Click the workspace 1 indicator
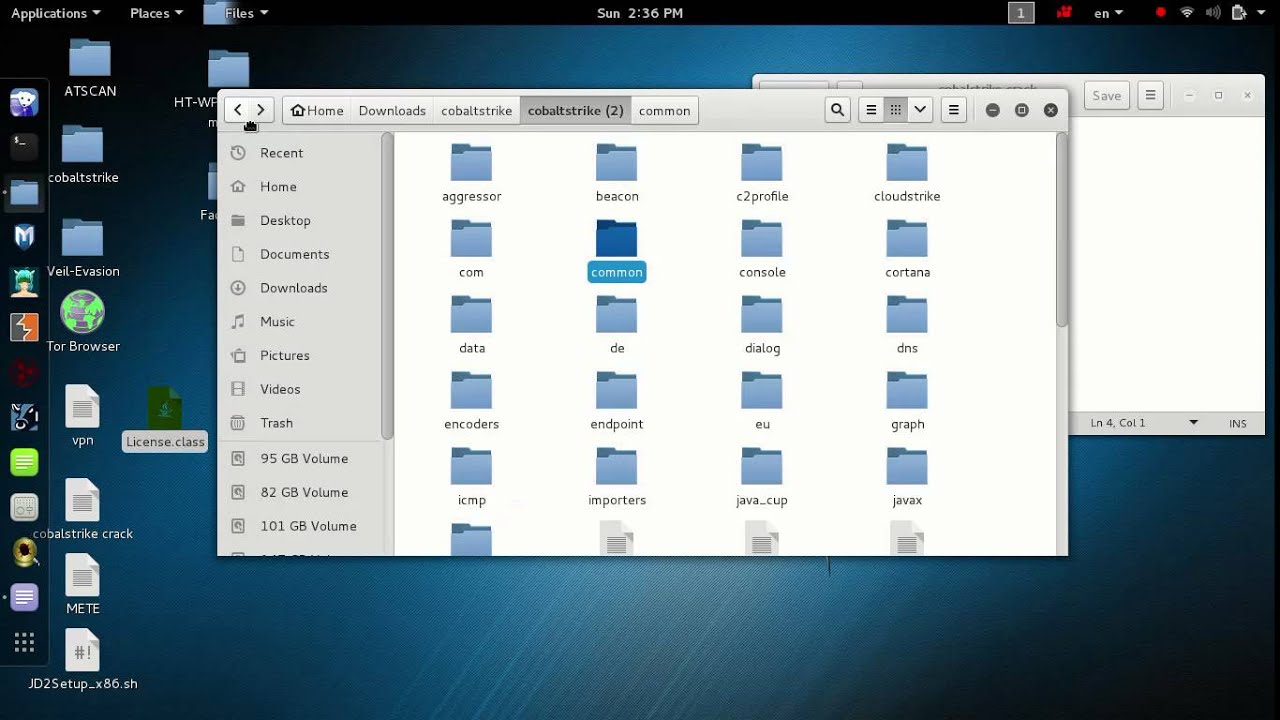1280x720 pixels. (x=1021, y=13)
